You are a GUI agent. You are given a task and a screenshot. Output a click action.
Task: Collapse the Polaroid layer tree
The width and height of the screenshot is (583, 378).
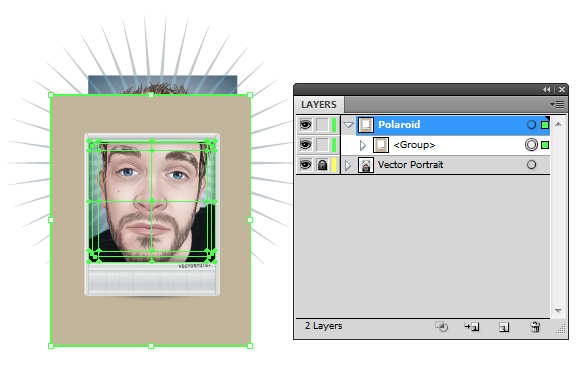click(348, 125)
